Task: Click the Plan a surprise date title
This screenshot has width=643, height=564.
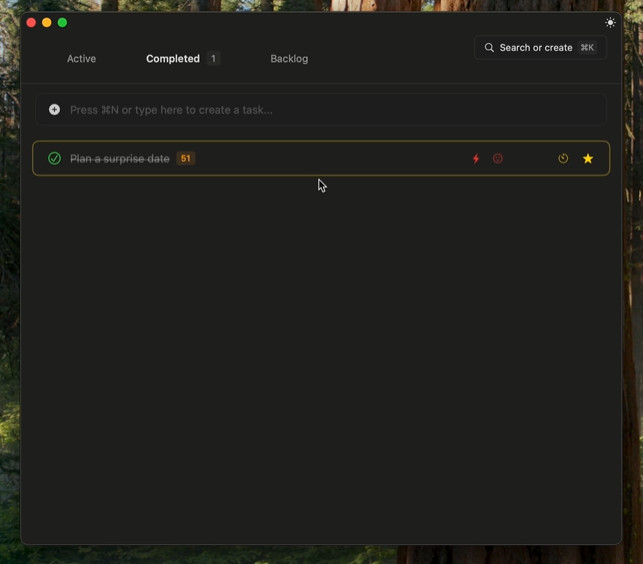Action: (120, 159)
